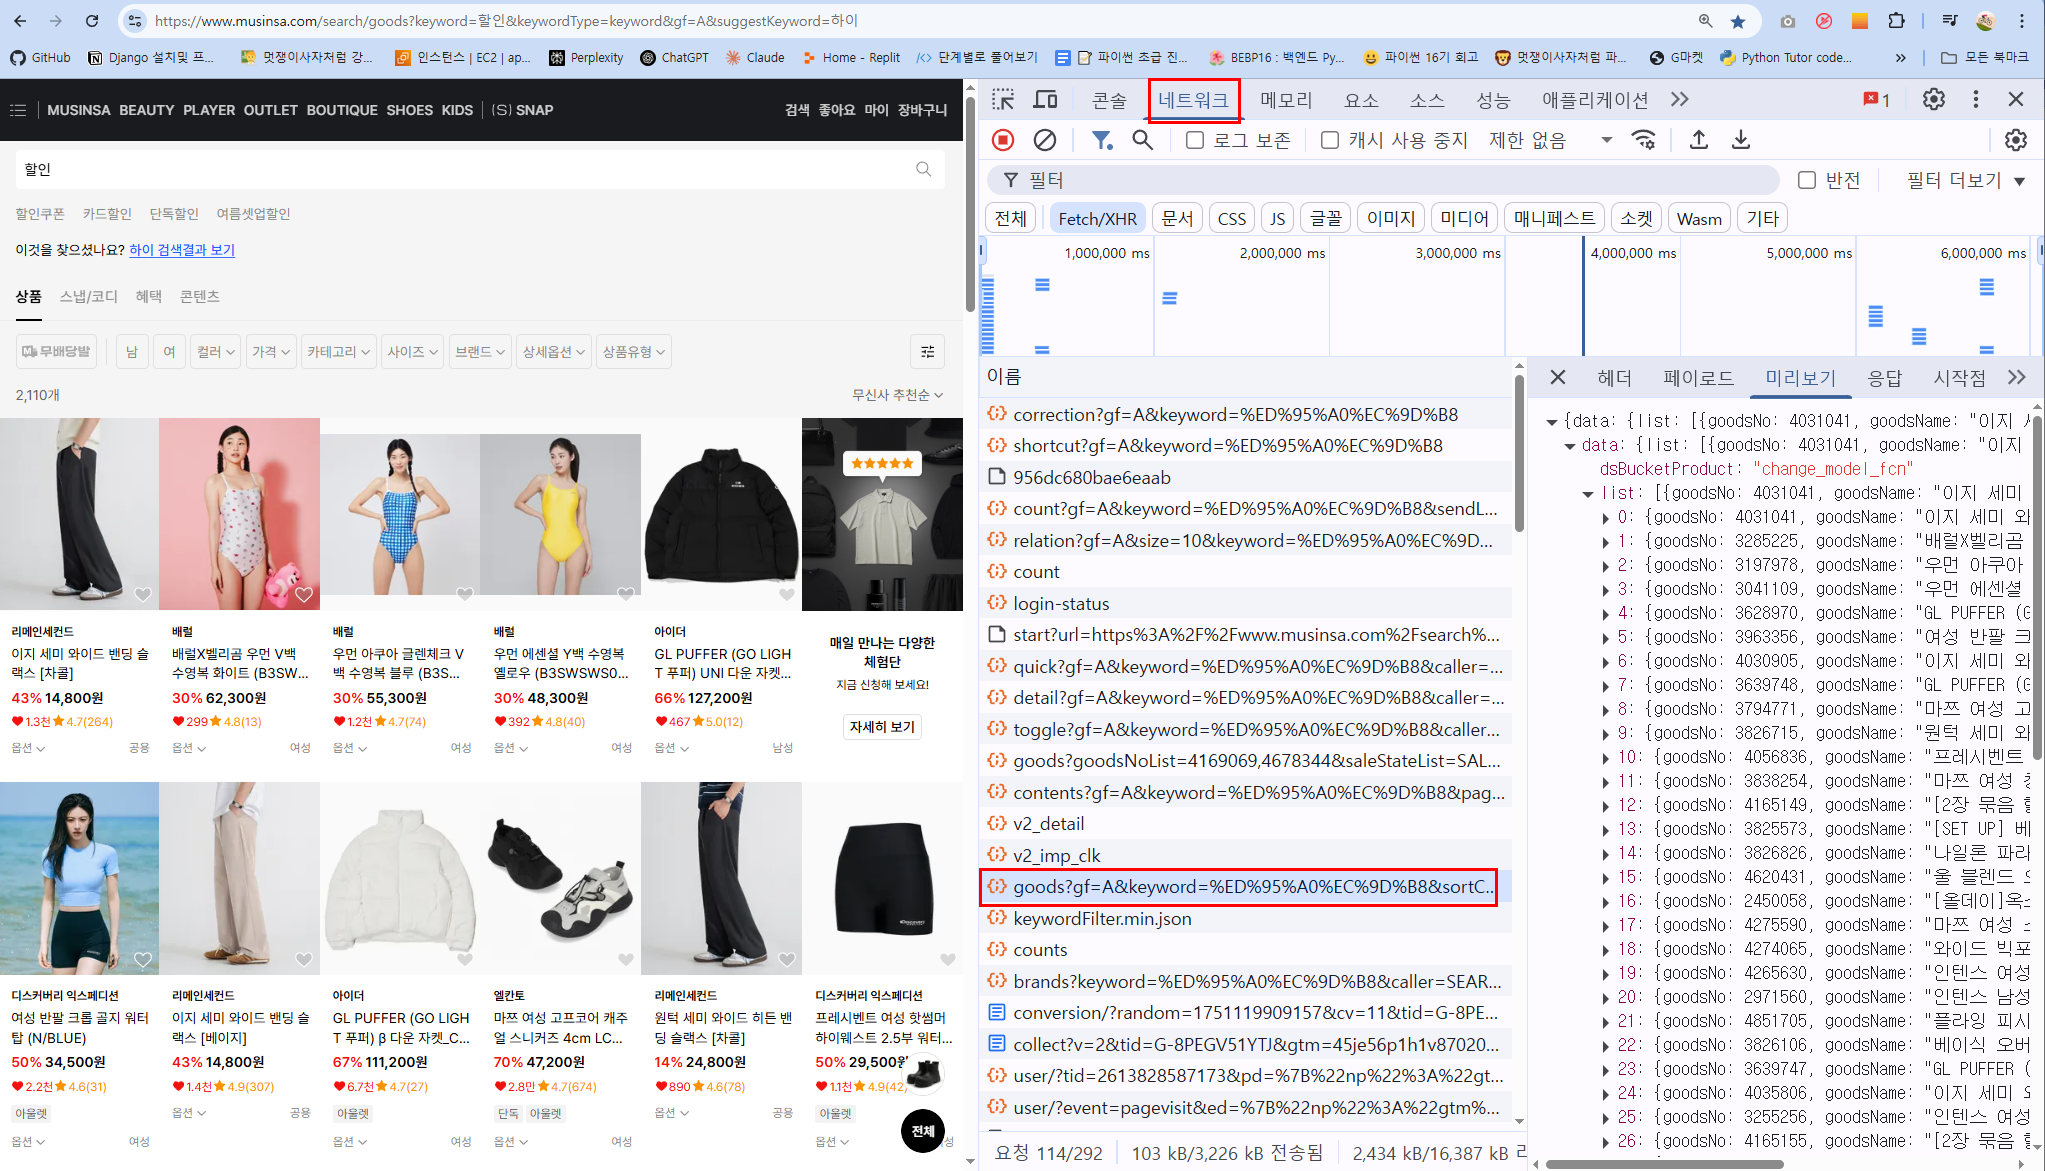Open the 제한 없음 throttling dropdown
This screenshot has width=2045, height=1171.
[x=1550, y=140]
